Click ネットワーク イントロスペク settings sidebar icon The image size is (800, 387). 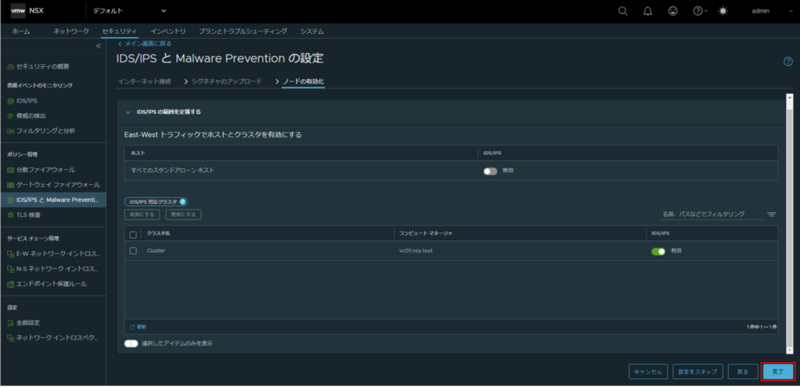point(10,338)
